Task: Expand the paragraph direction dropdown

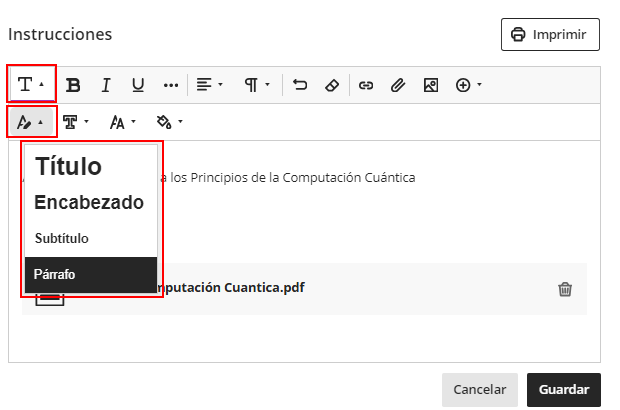Action: 257,85
